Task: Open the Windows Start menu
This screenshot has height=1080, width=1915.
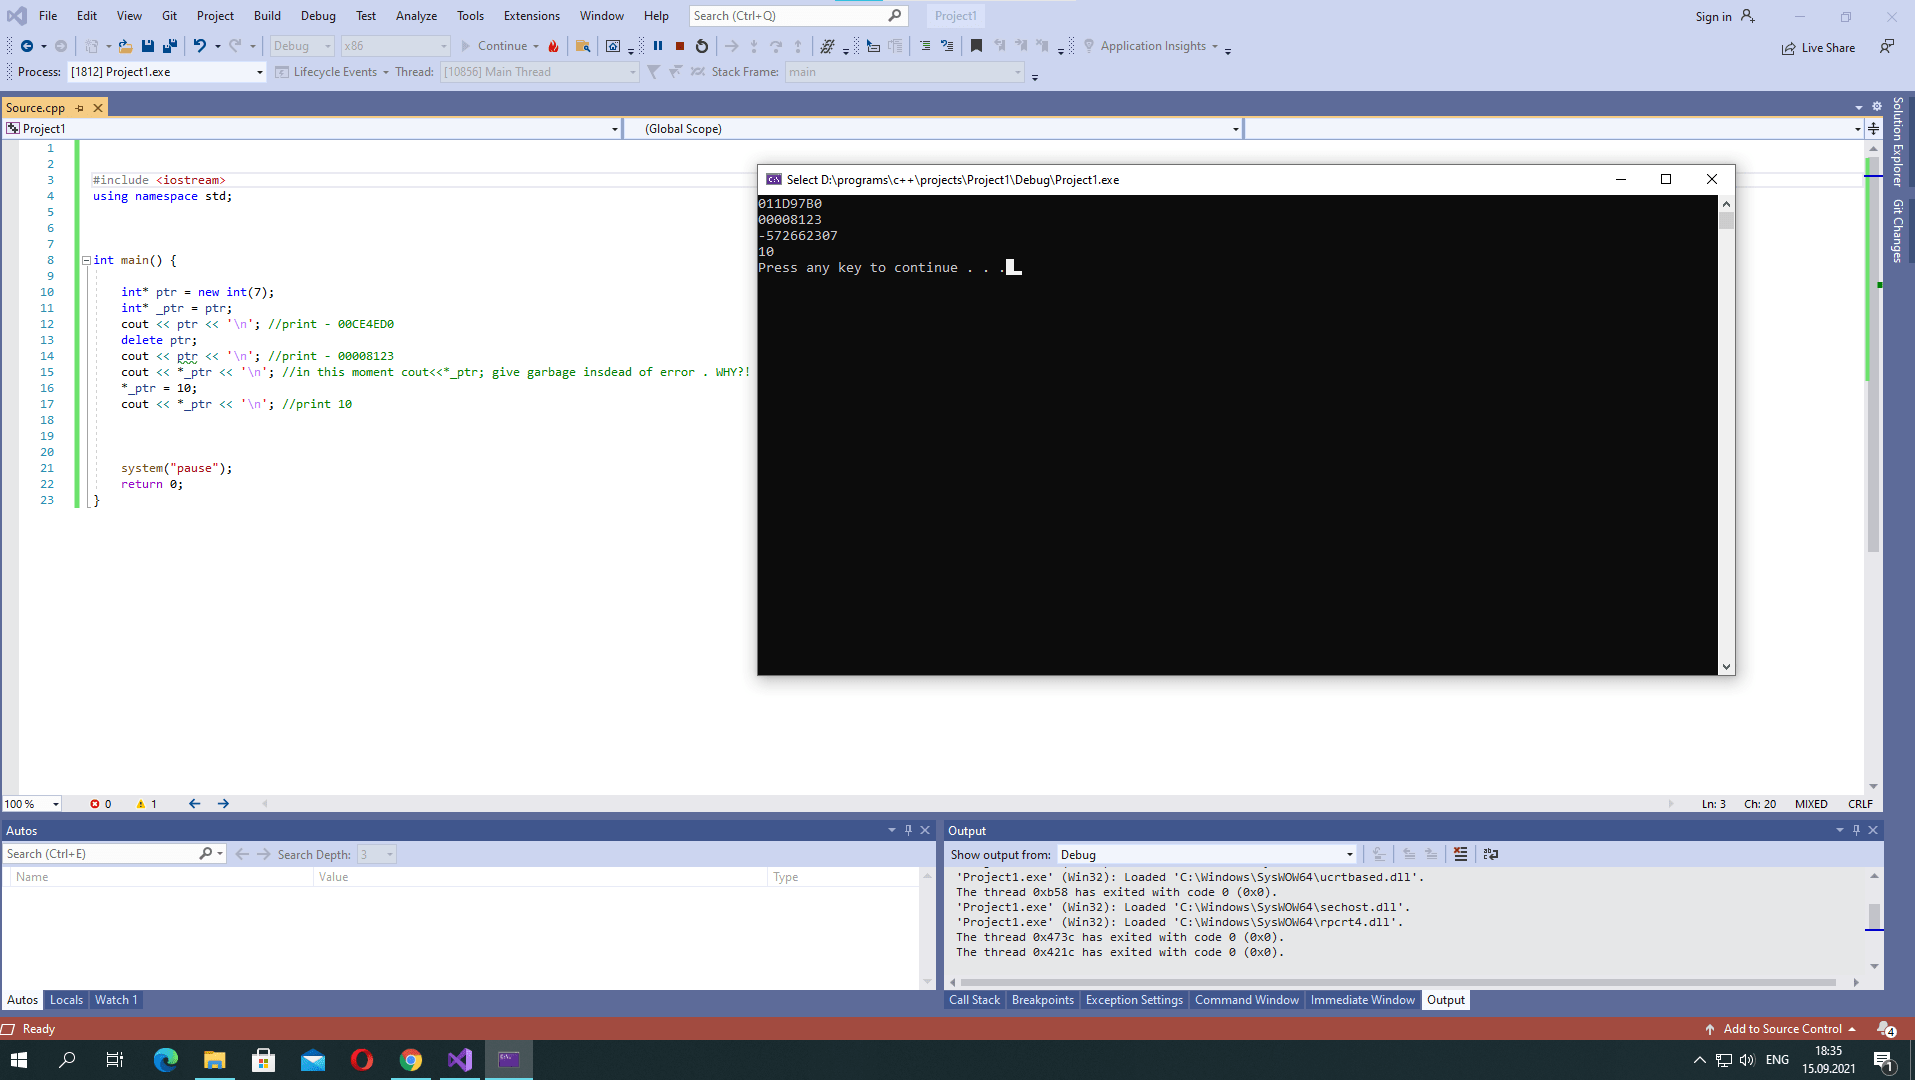Action: coord(19,1060)
